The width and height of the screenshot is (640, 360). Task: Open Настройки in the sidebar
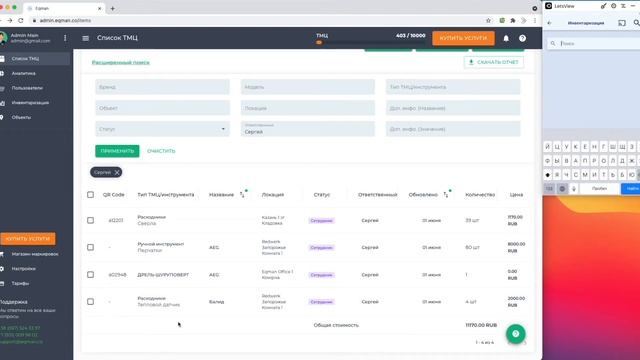(35, 269)
